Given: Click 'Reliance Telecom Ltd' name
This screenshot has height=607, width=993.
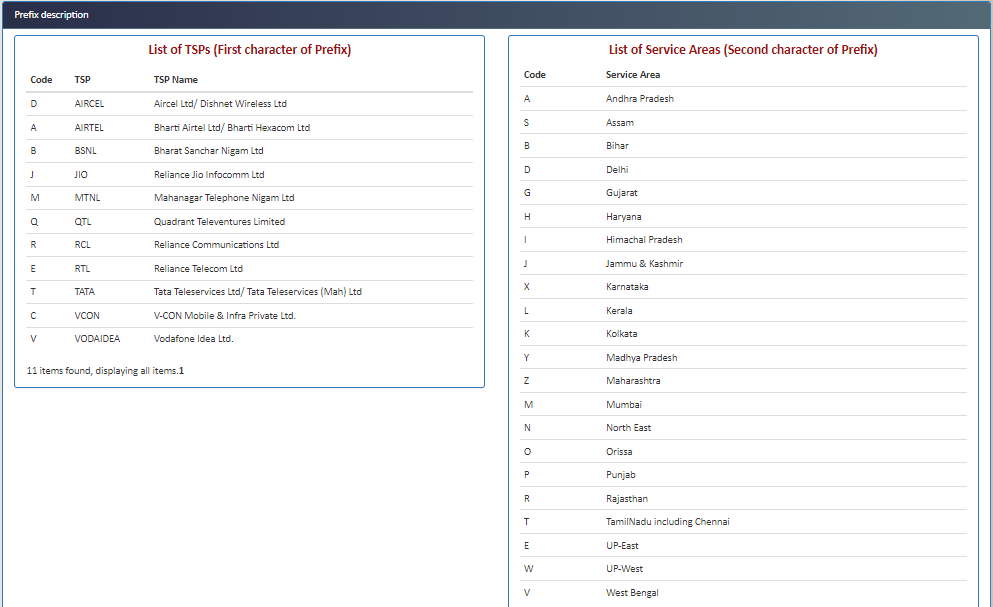Looking at the screenshot, I should [198, 269].
